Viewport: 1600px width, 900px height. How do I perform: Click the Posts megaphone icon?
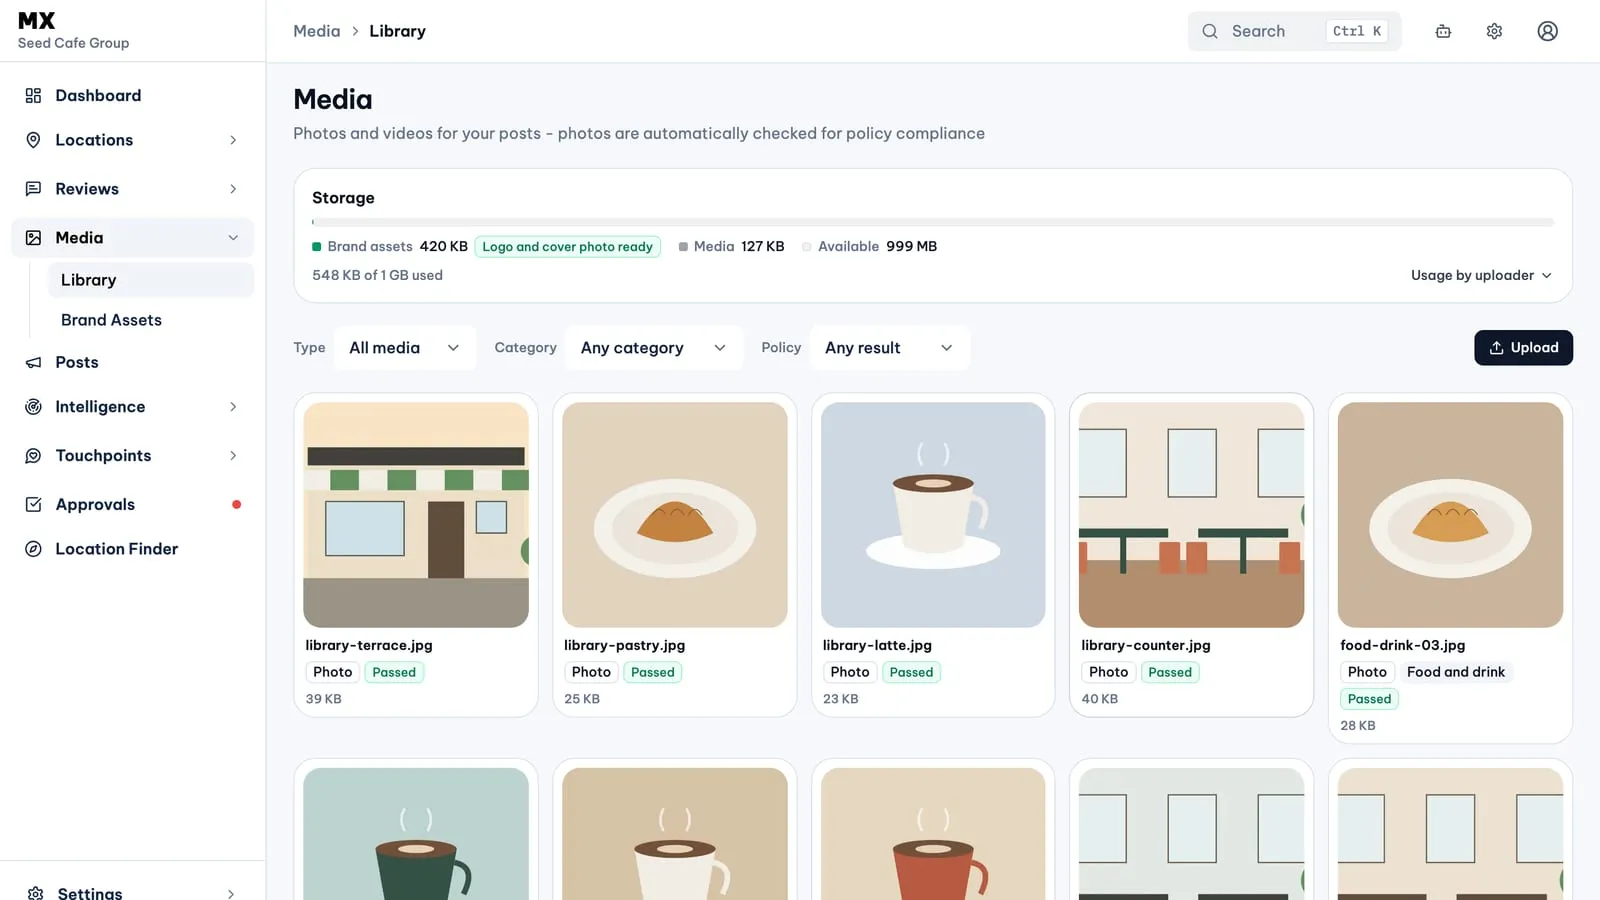click(33, 362)
